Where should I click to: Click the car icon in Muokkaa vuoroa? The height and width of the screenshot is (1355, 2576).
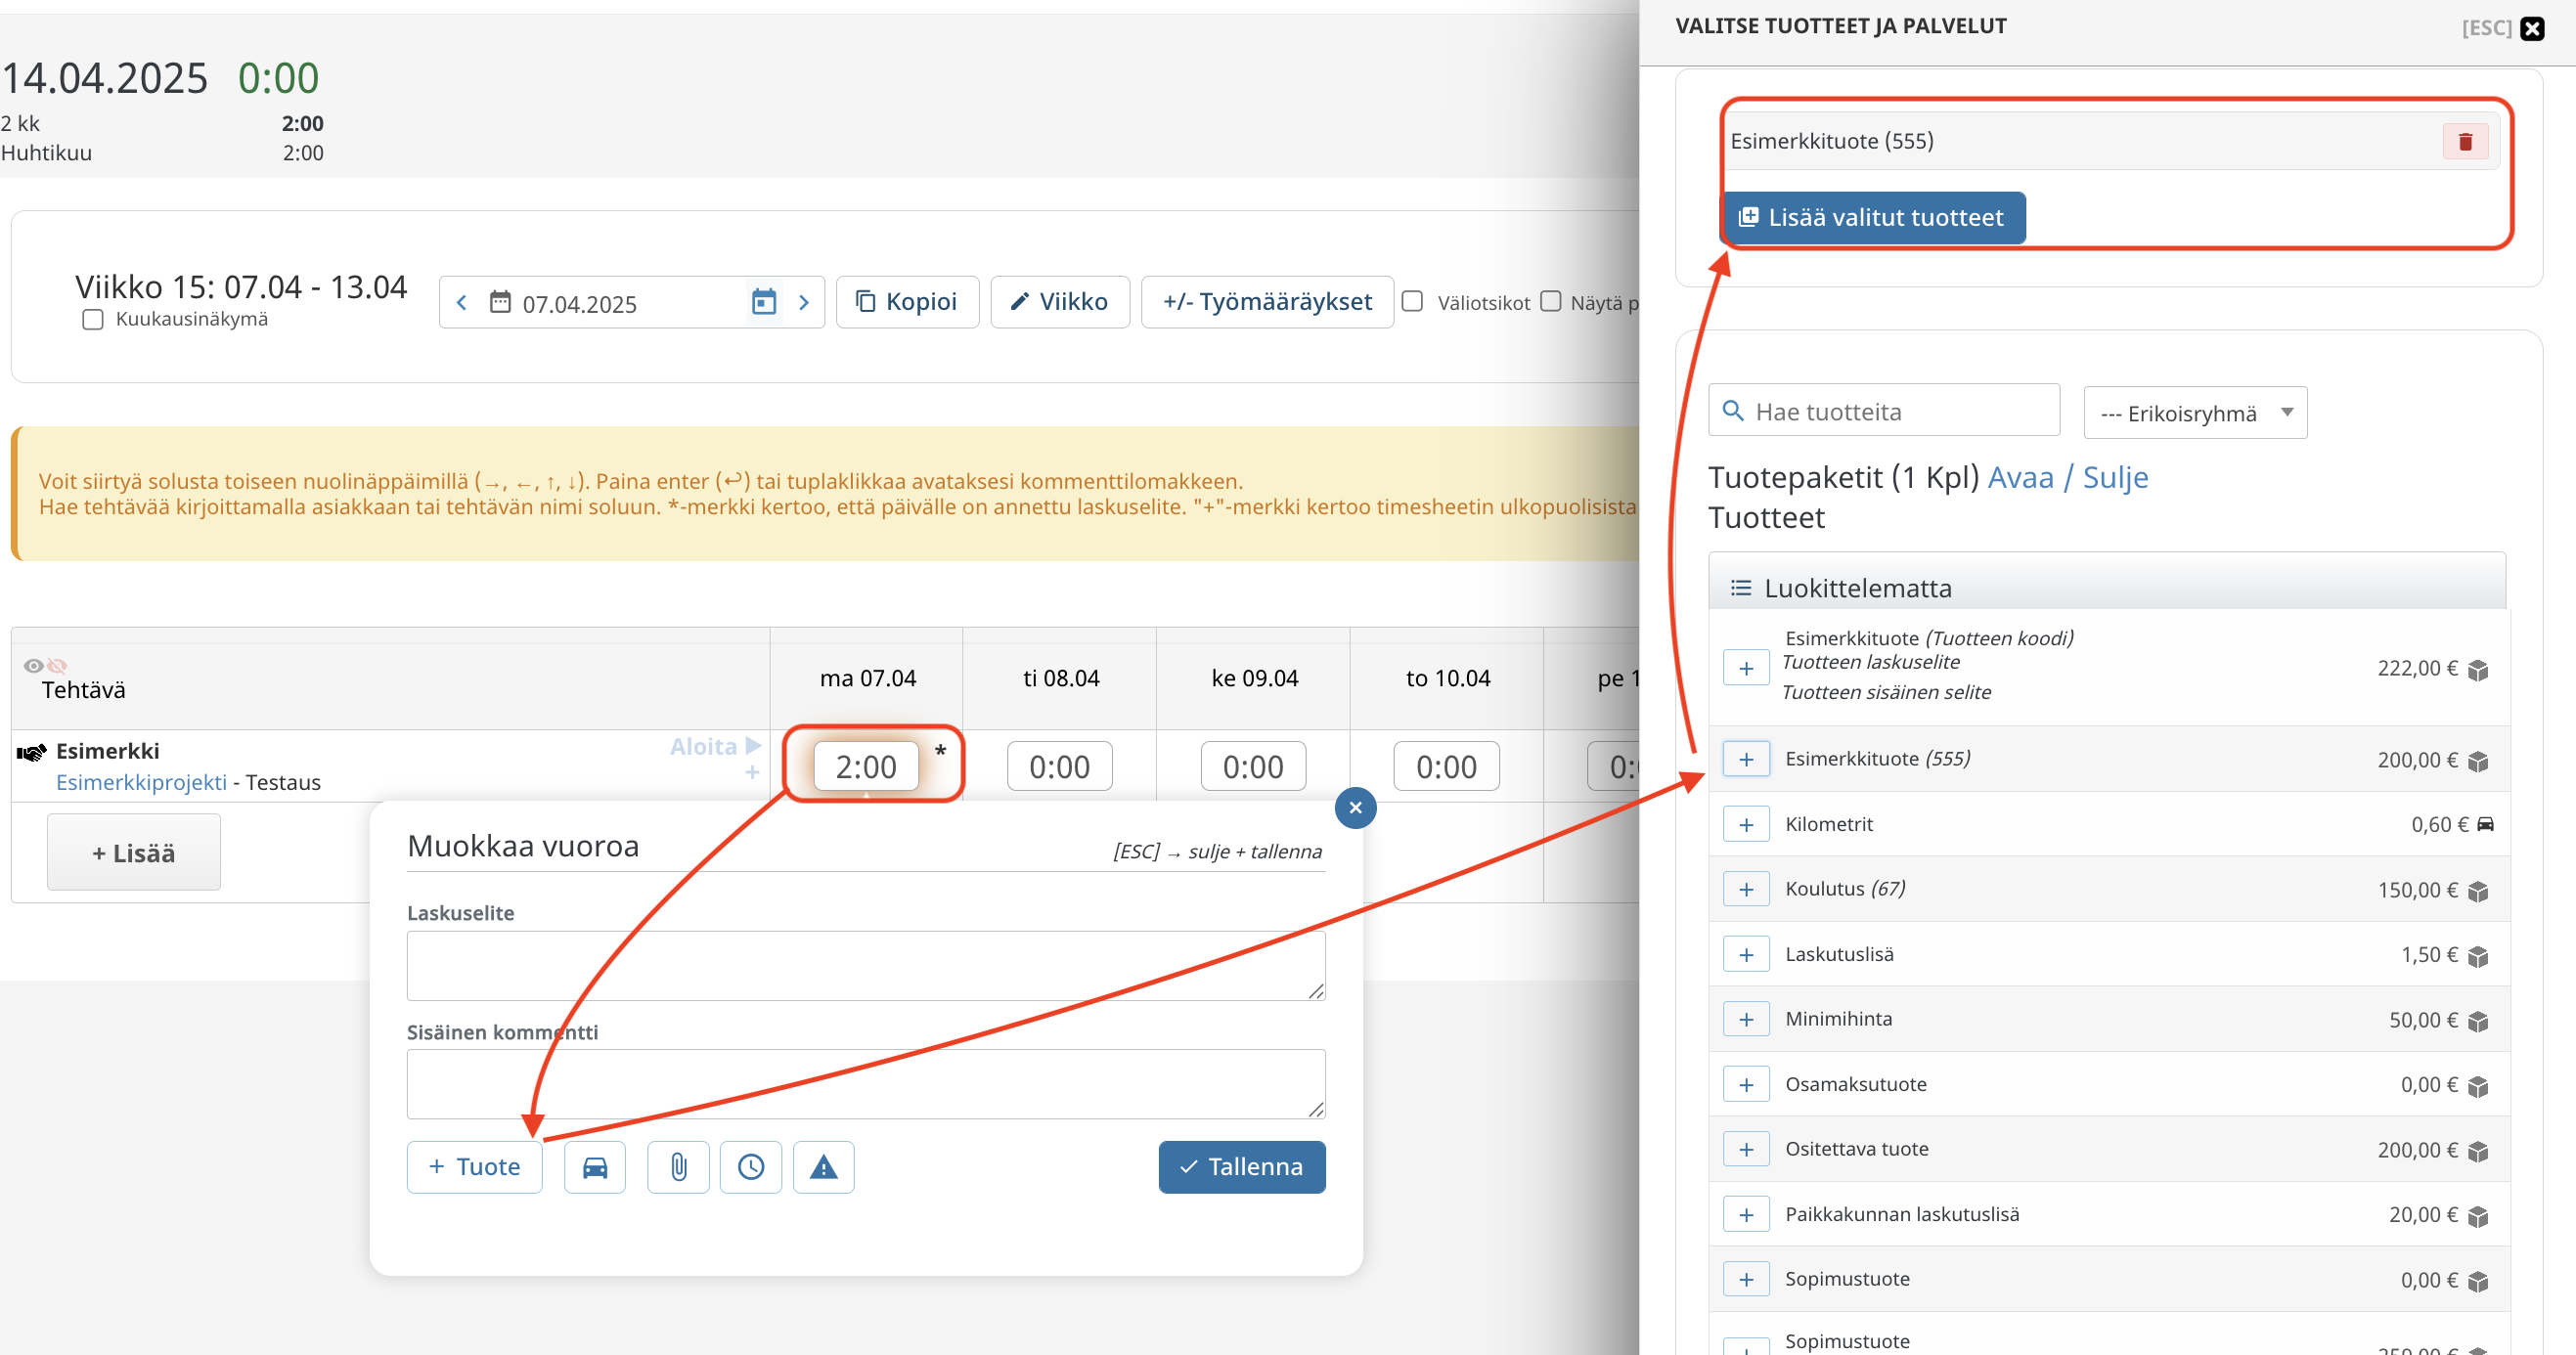[594, 1167]
